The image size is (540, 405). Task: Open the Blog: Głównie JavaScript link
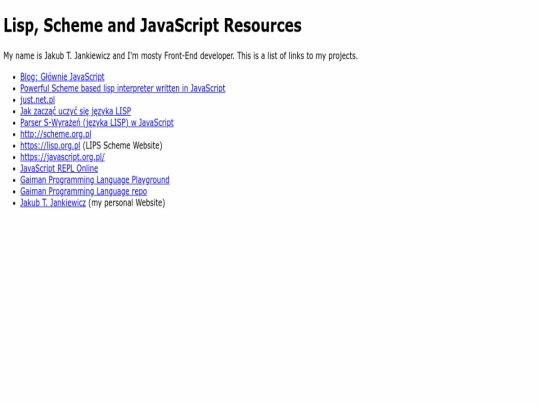pyautogui.click(x=62, y=77)
